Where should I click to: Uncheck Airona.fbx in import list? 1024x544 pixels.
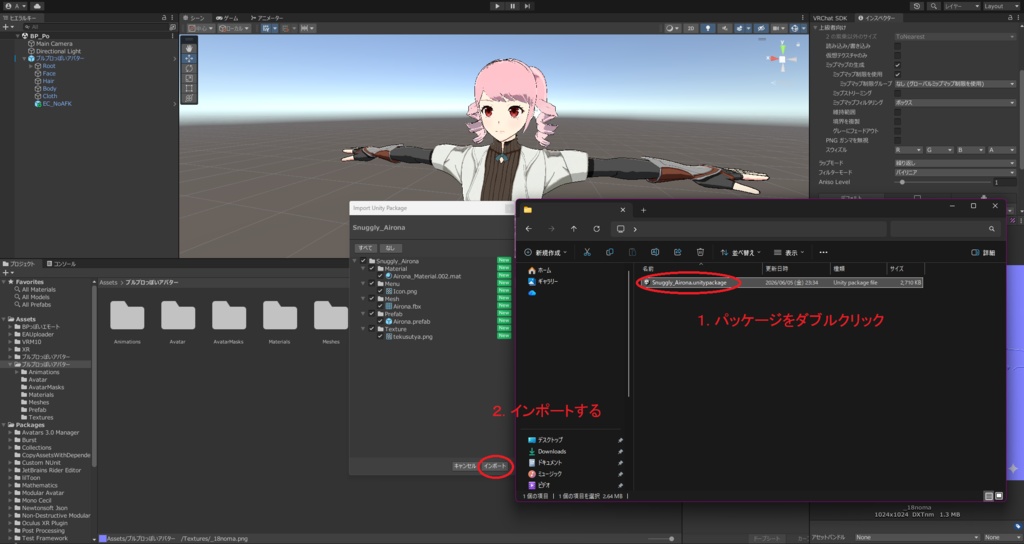tap(380, 306)
